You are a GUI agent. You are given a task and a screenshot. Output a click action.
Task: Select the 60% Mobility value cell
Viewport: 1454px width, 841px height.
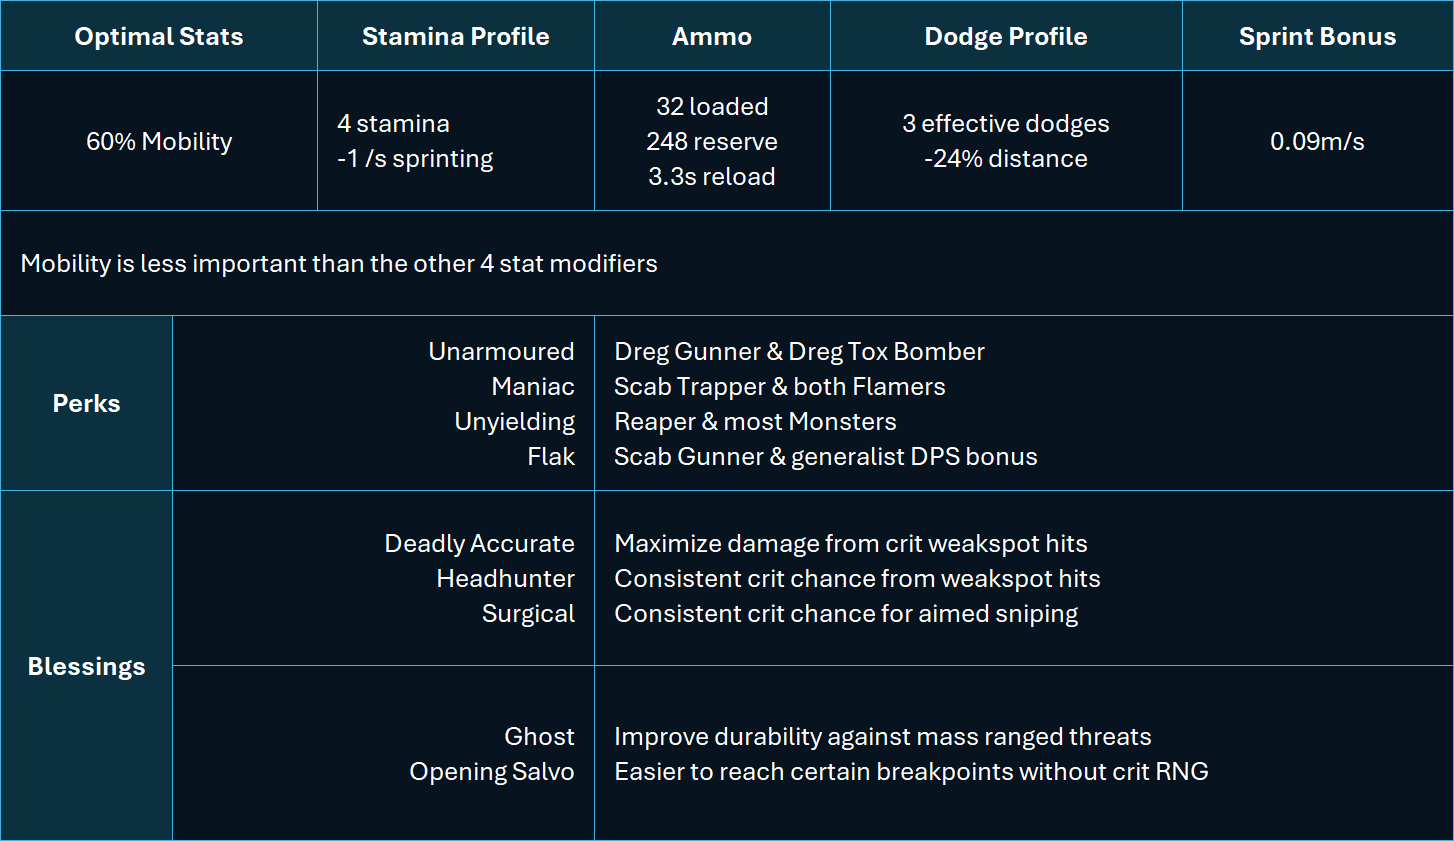pos(159,141)
